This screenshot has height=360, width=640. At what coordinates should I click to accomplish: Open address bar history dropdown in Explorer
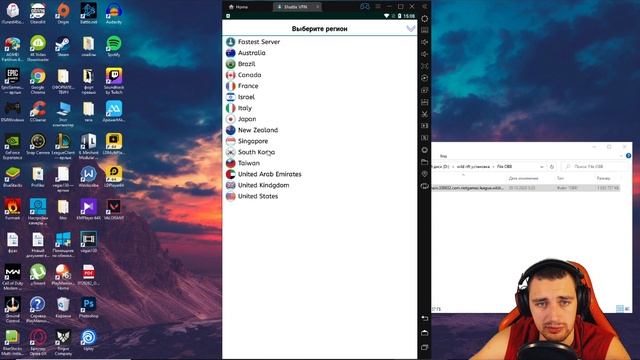point(542,167)
